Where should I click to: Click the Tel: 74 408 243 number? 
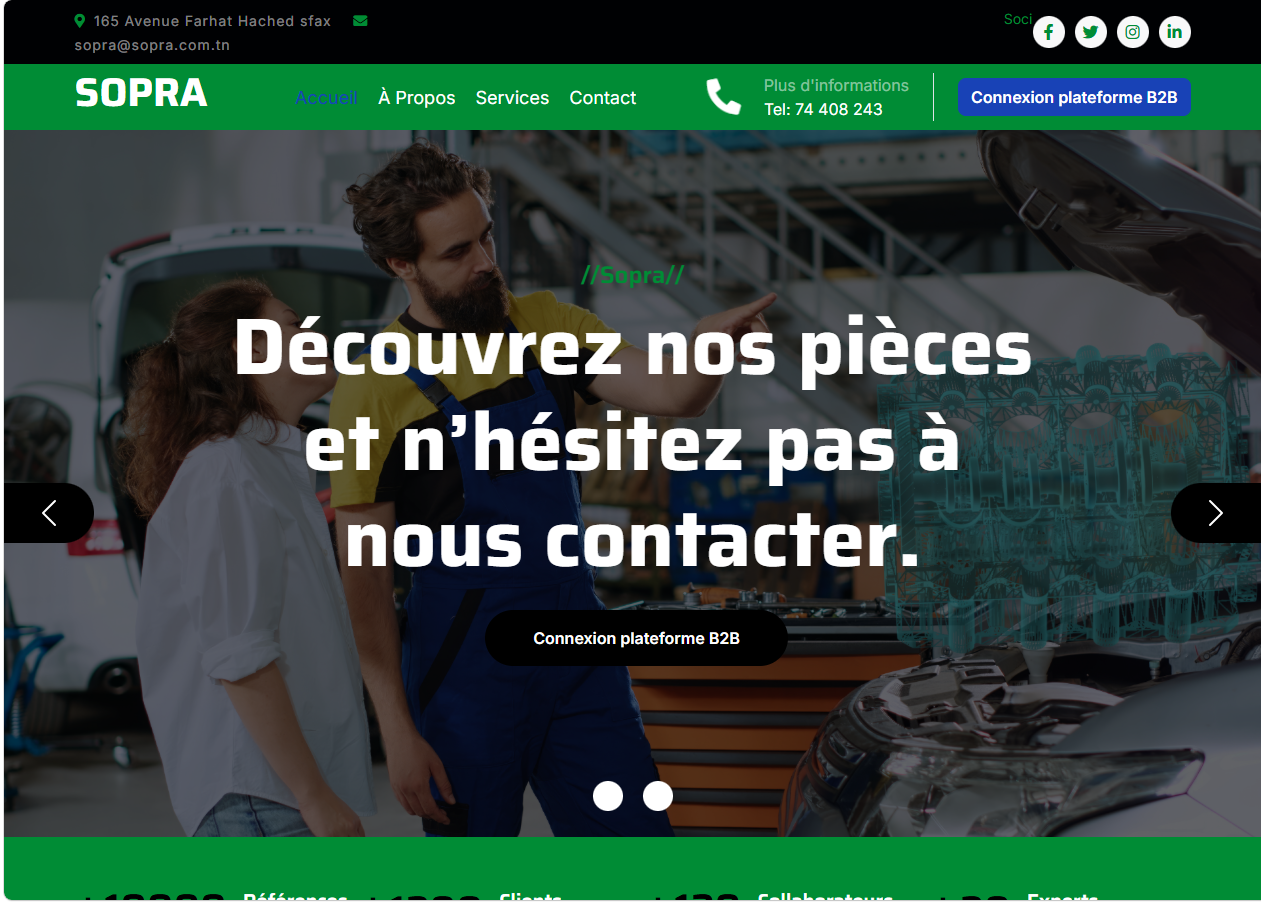(823, 109)
